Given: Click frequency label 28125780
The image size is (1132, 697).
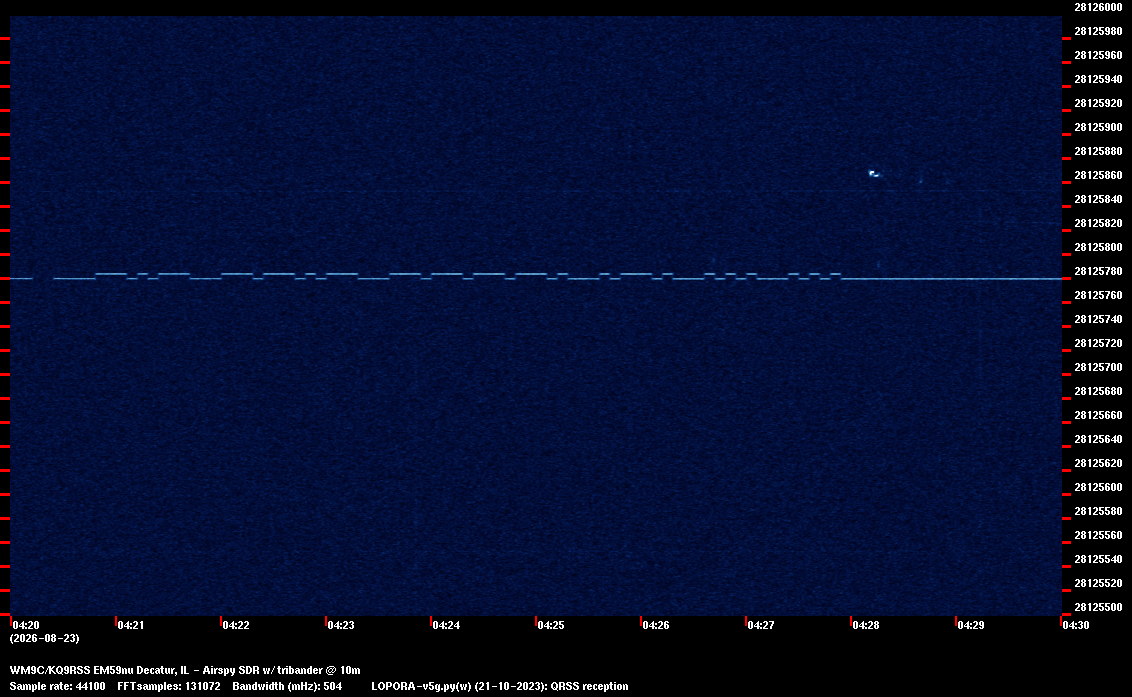Looking at the screenshot, I should (x=1098, y=271).
